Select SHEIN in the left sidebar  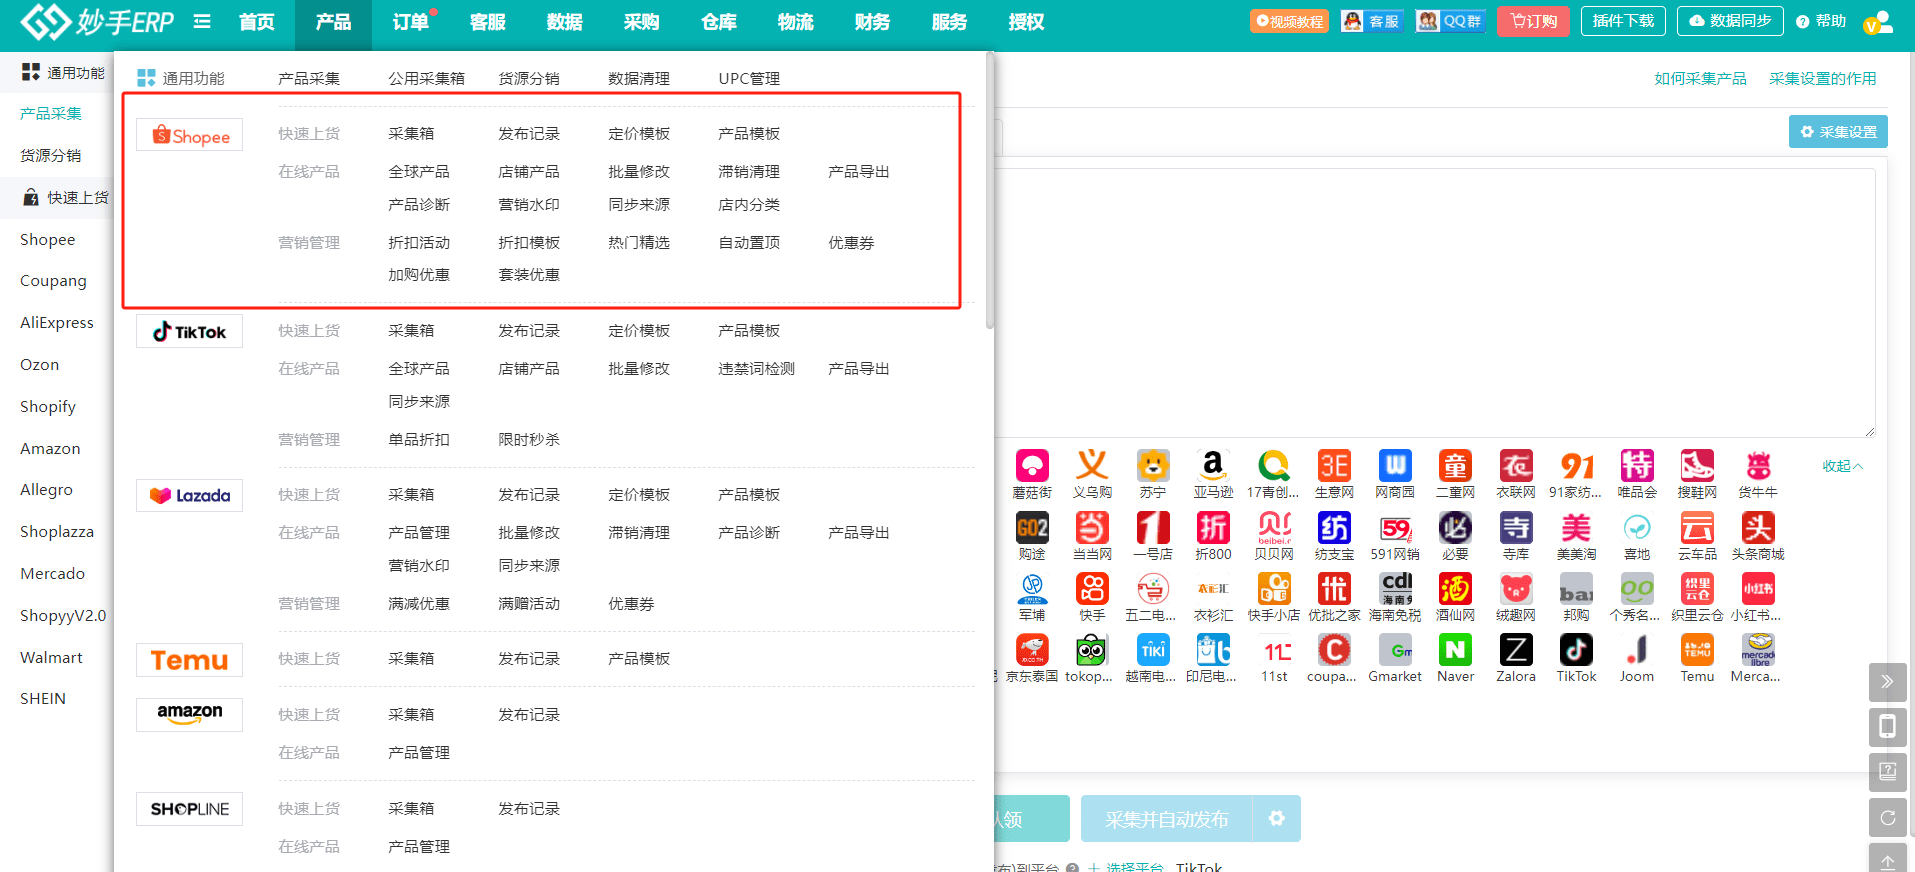click(x=43, y=699)
